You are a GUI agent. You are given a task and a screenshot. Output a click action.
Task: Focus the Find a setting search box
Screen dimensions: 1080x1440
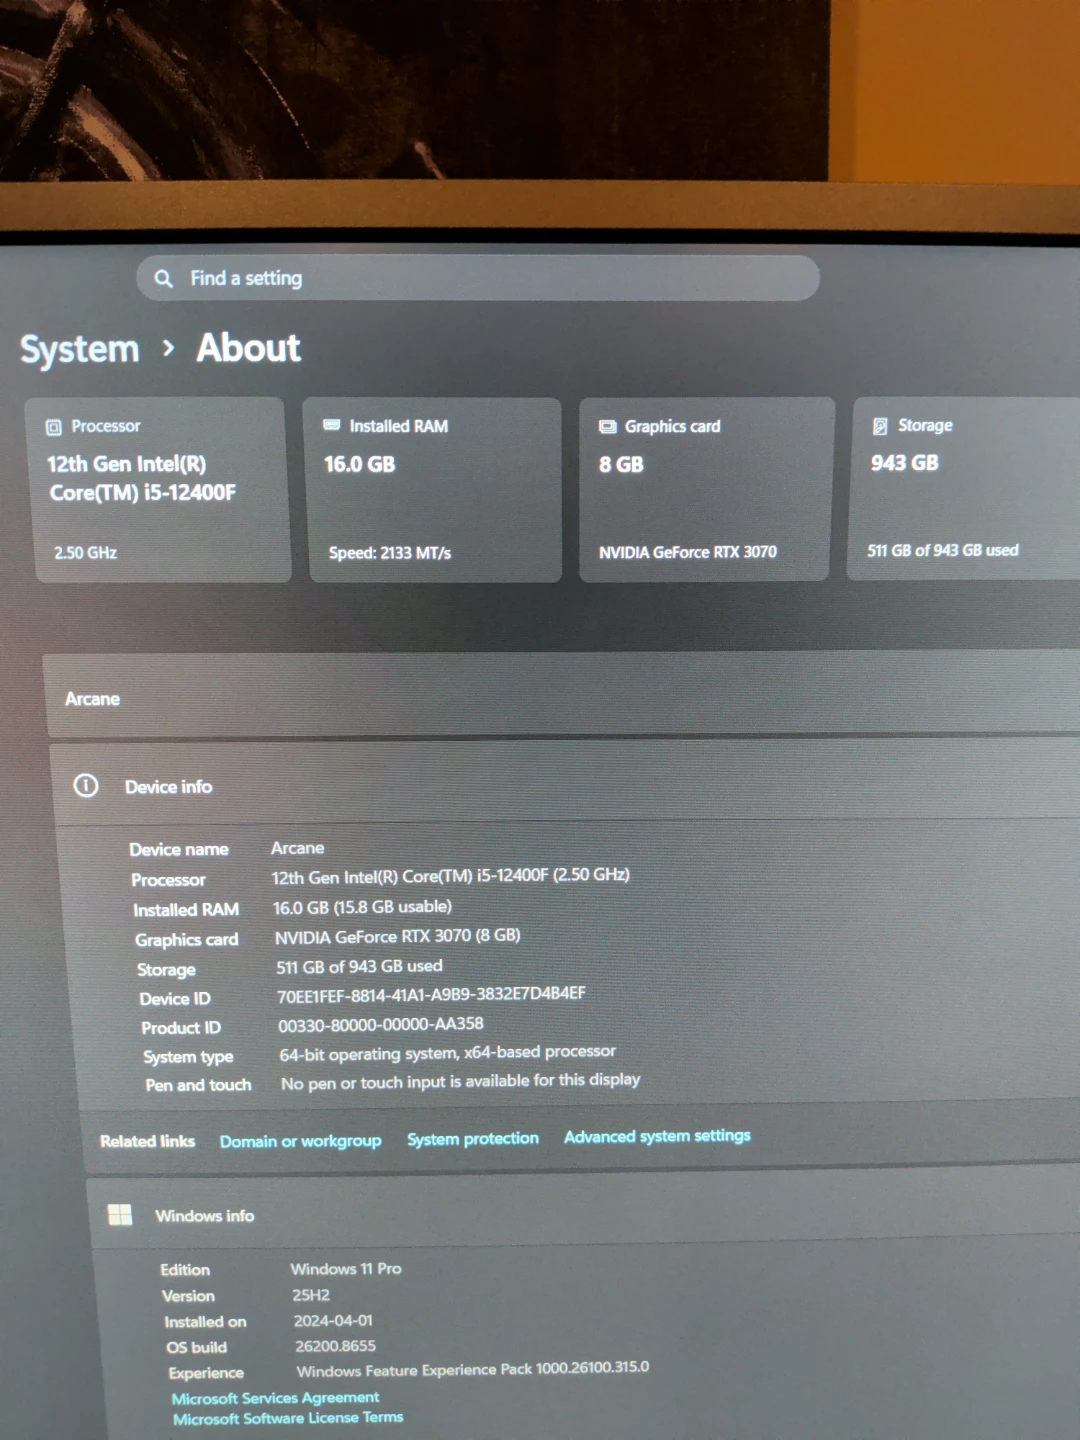[478, 278]
